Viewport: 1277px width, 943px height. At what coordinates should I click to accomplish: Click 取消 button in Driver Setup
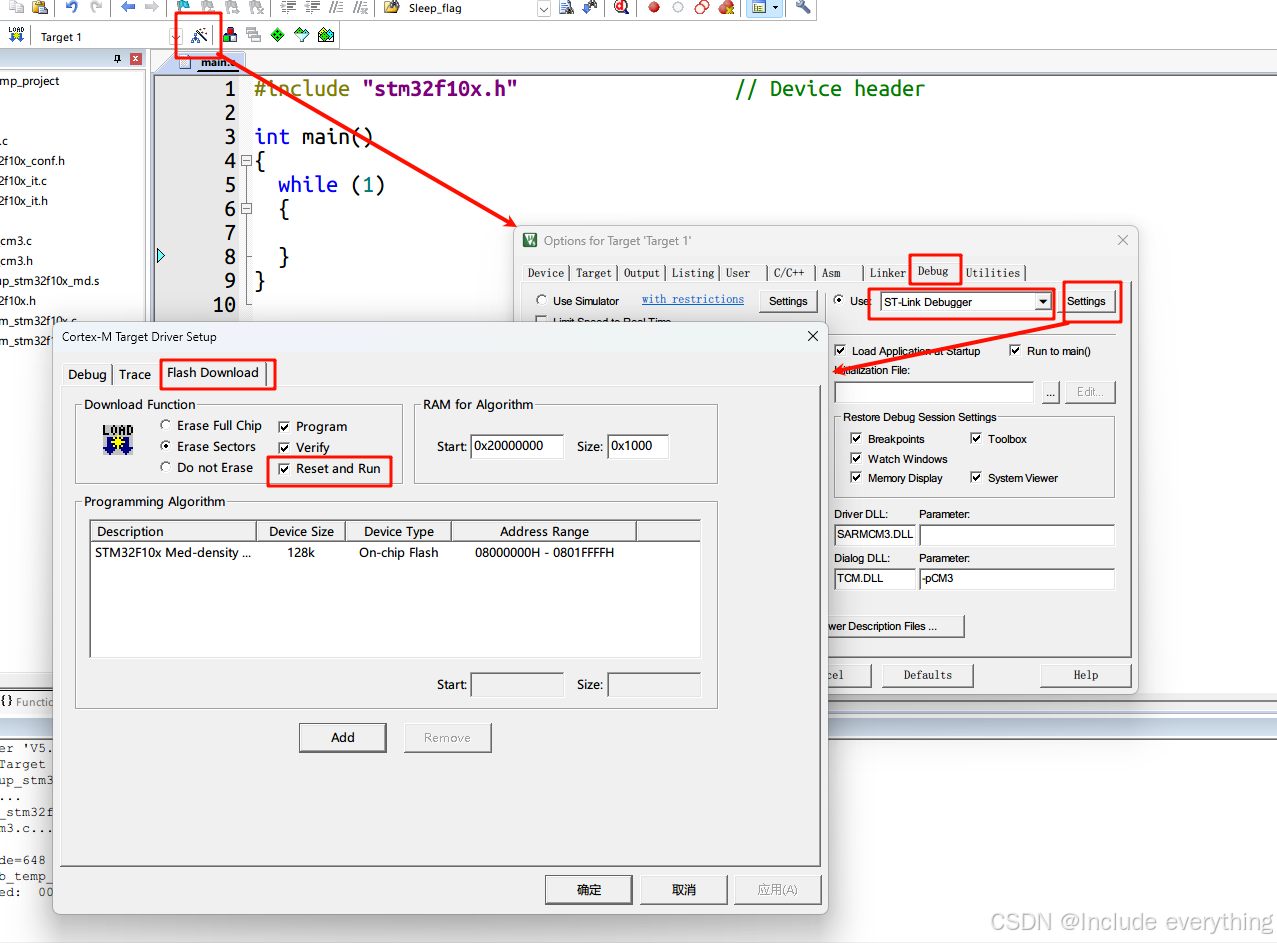(684, 890)
